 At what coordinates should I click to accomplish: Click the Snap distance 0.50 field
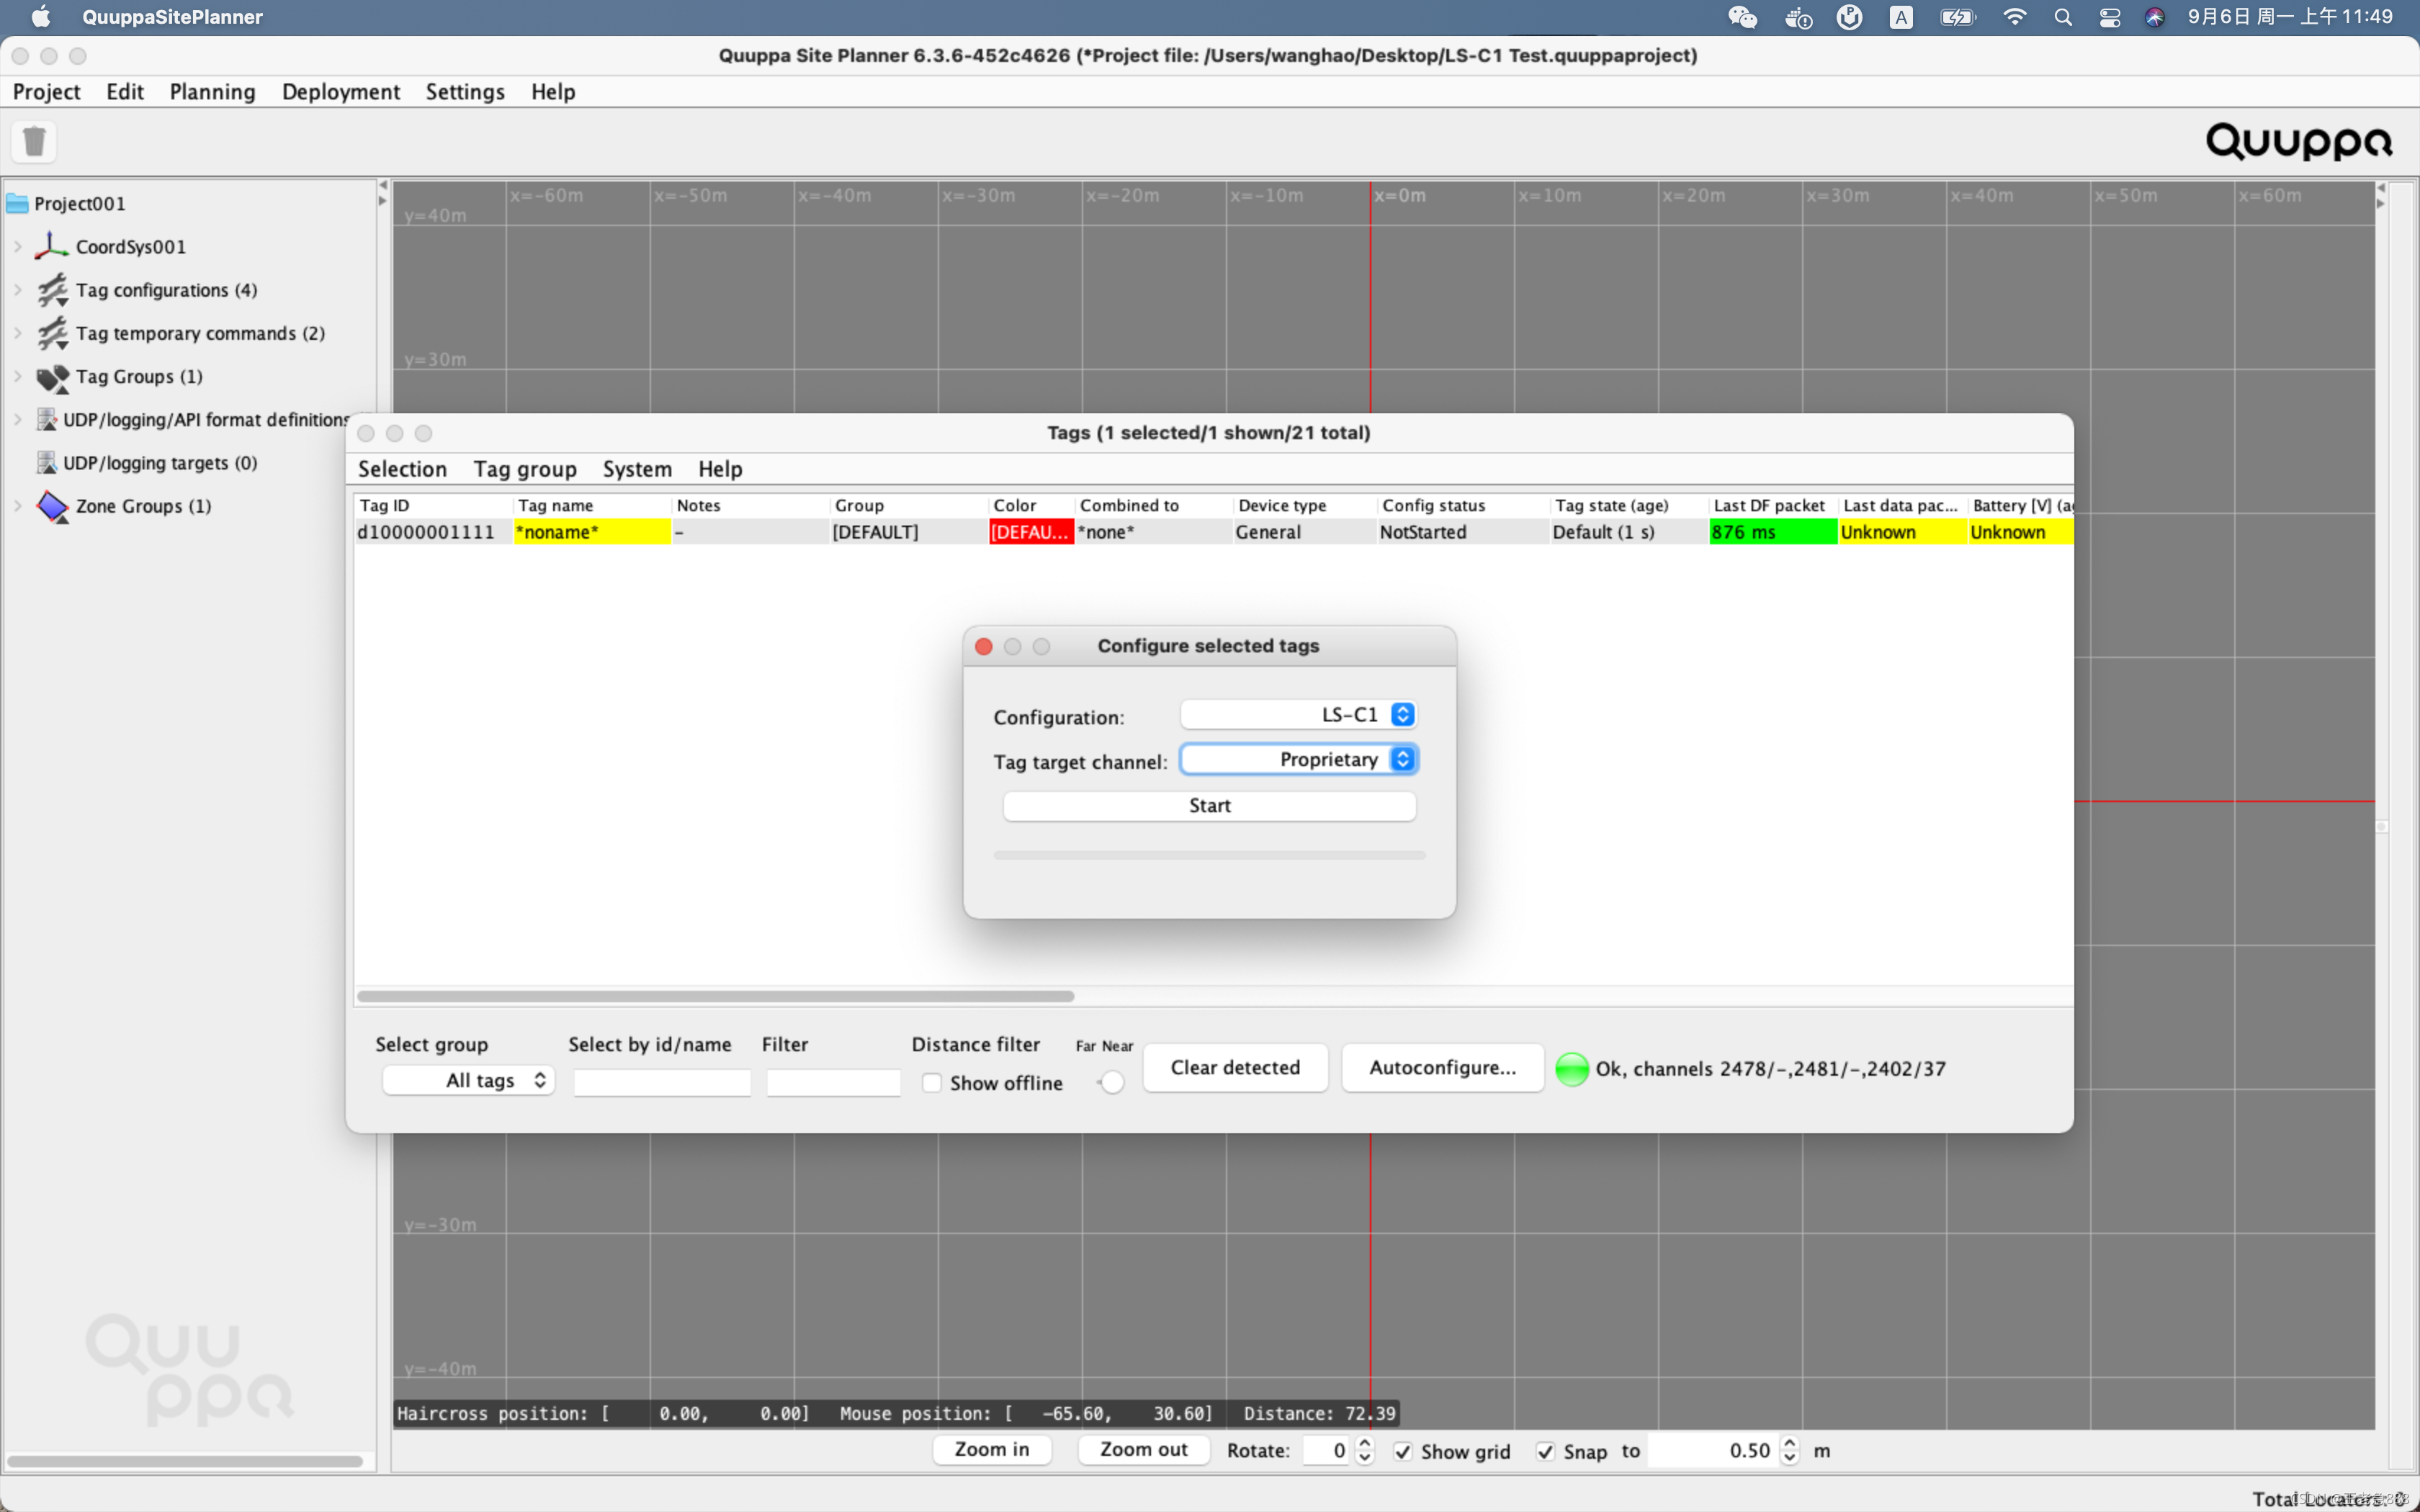click(1713, 1451)
